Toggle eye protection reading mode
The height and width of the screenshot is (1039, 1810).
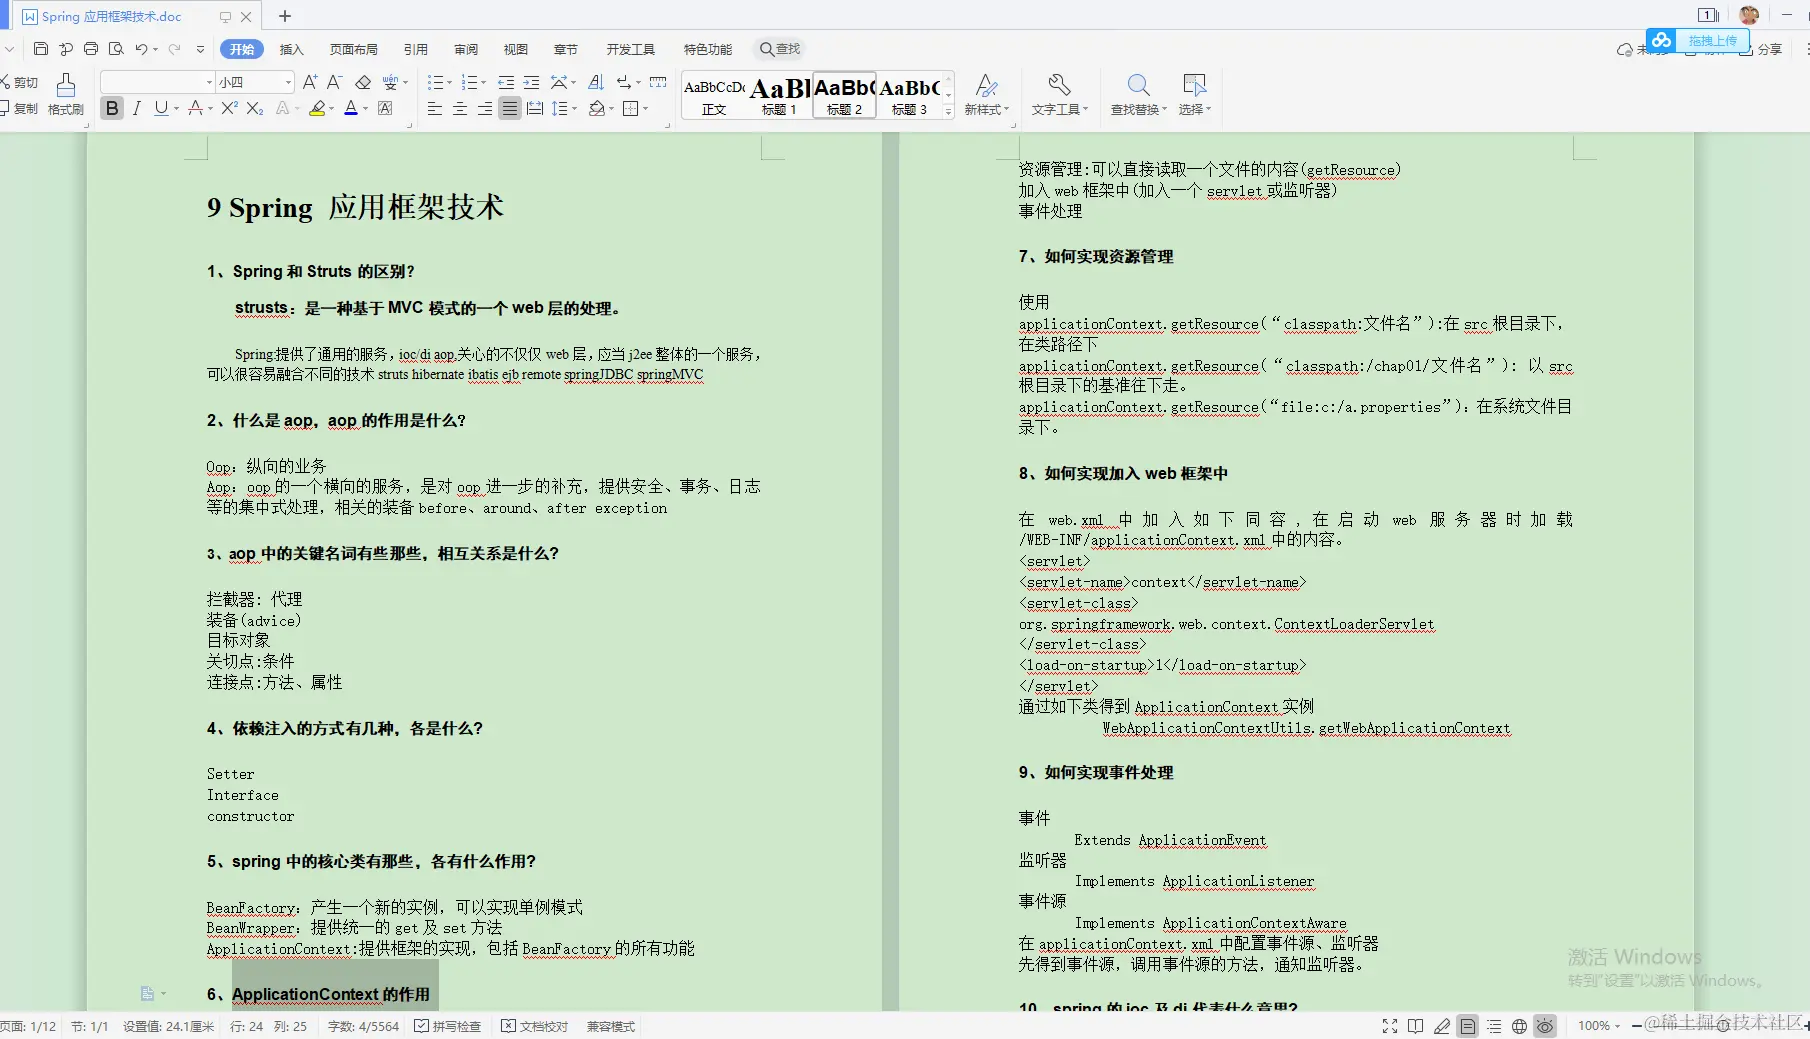[x=1545, y=1026]
